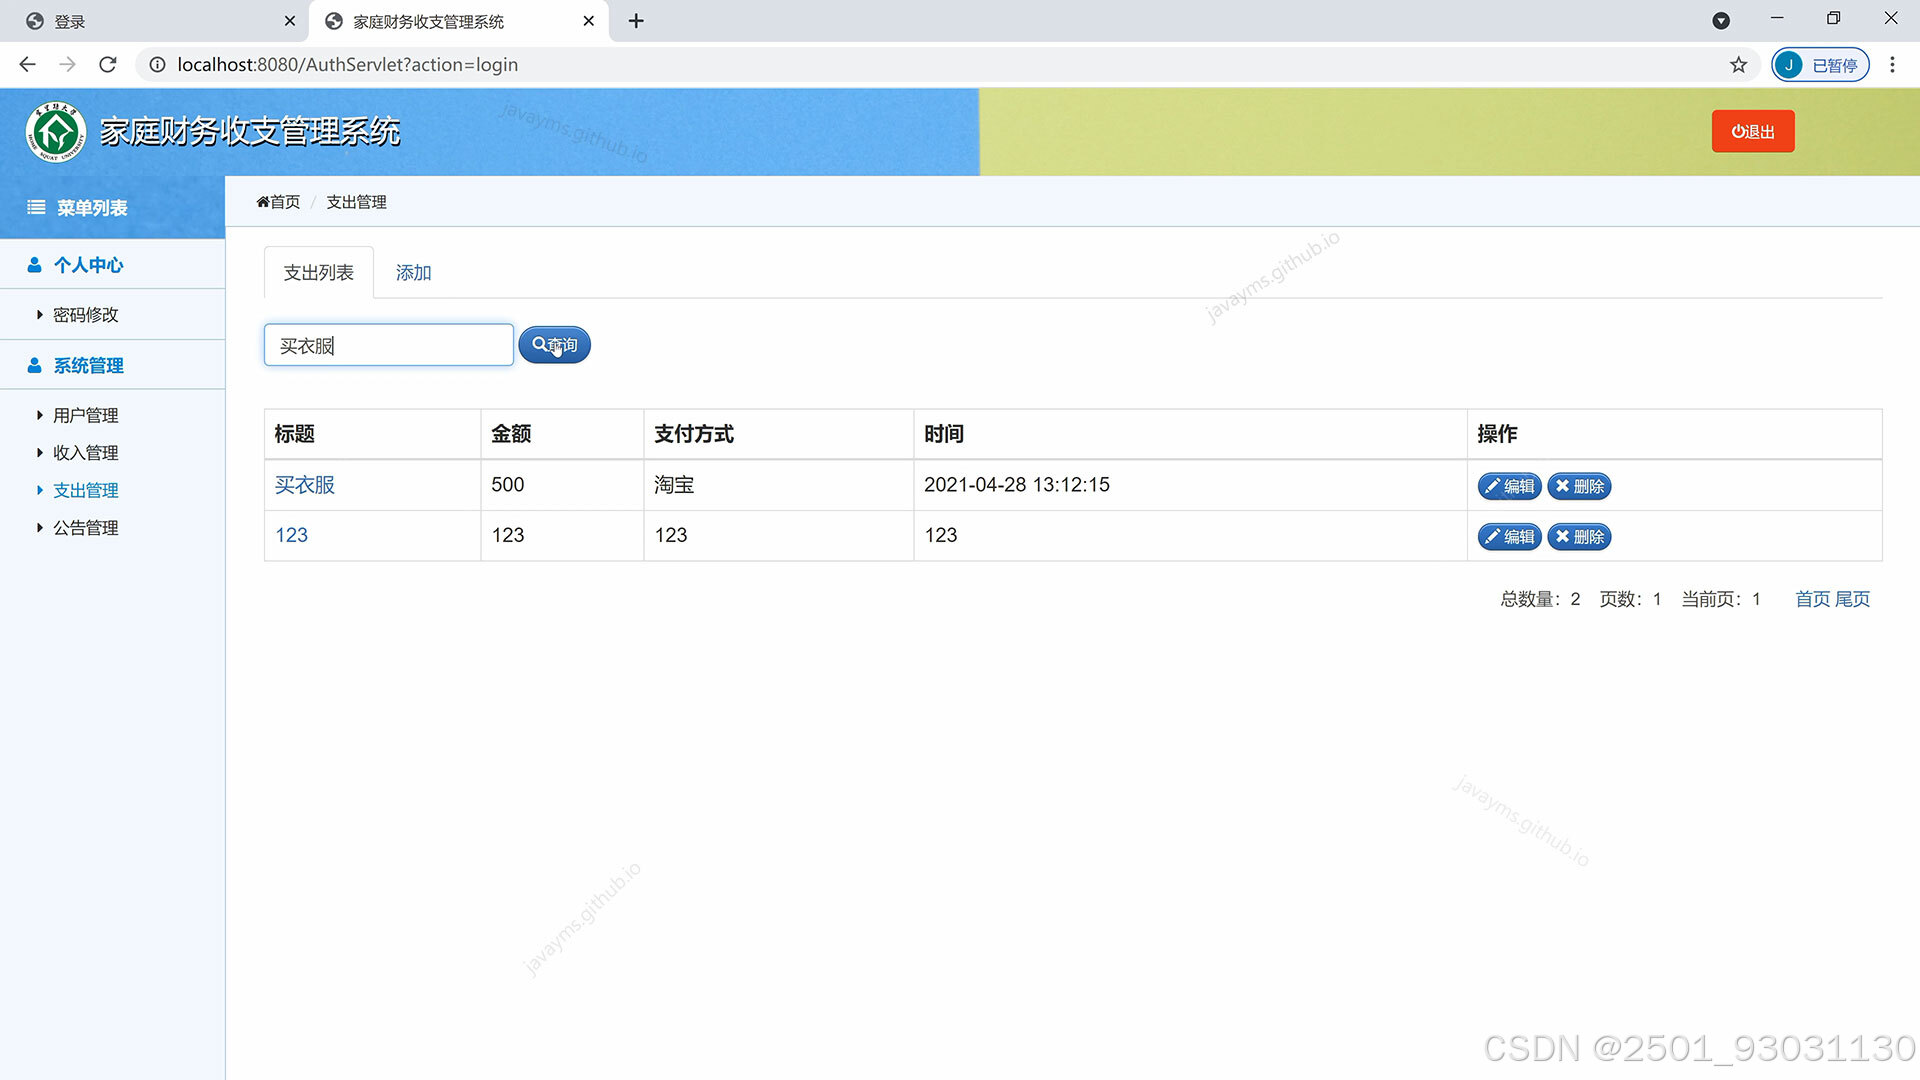1920x1080 pixels.
Task: Open the tab search dropdown arrow
Action: coord(1721,21)
